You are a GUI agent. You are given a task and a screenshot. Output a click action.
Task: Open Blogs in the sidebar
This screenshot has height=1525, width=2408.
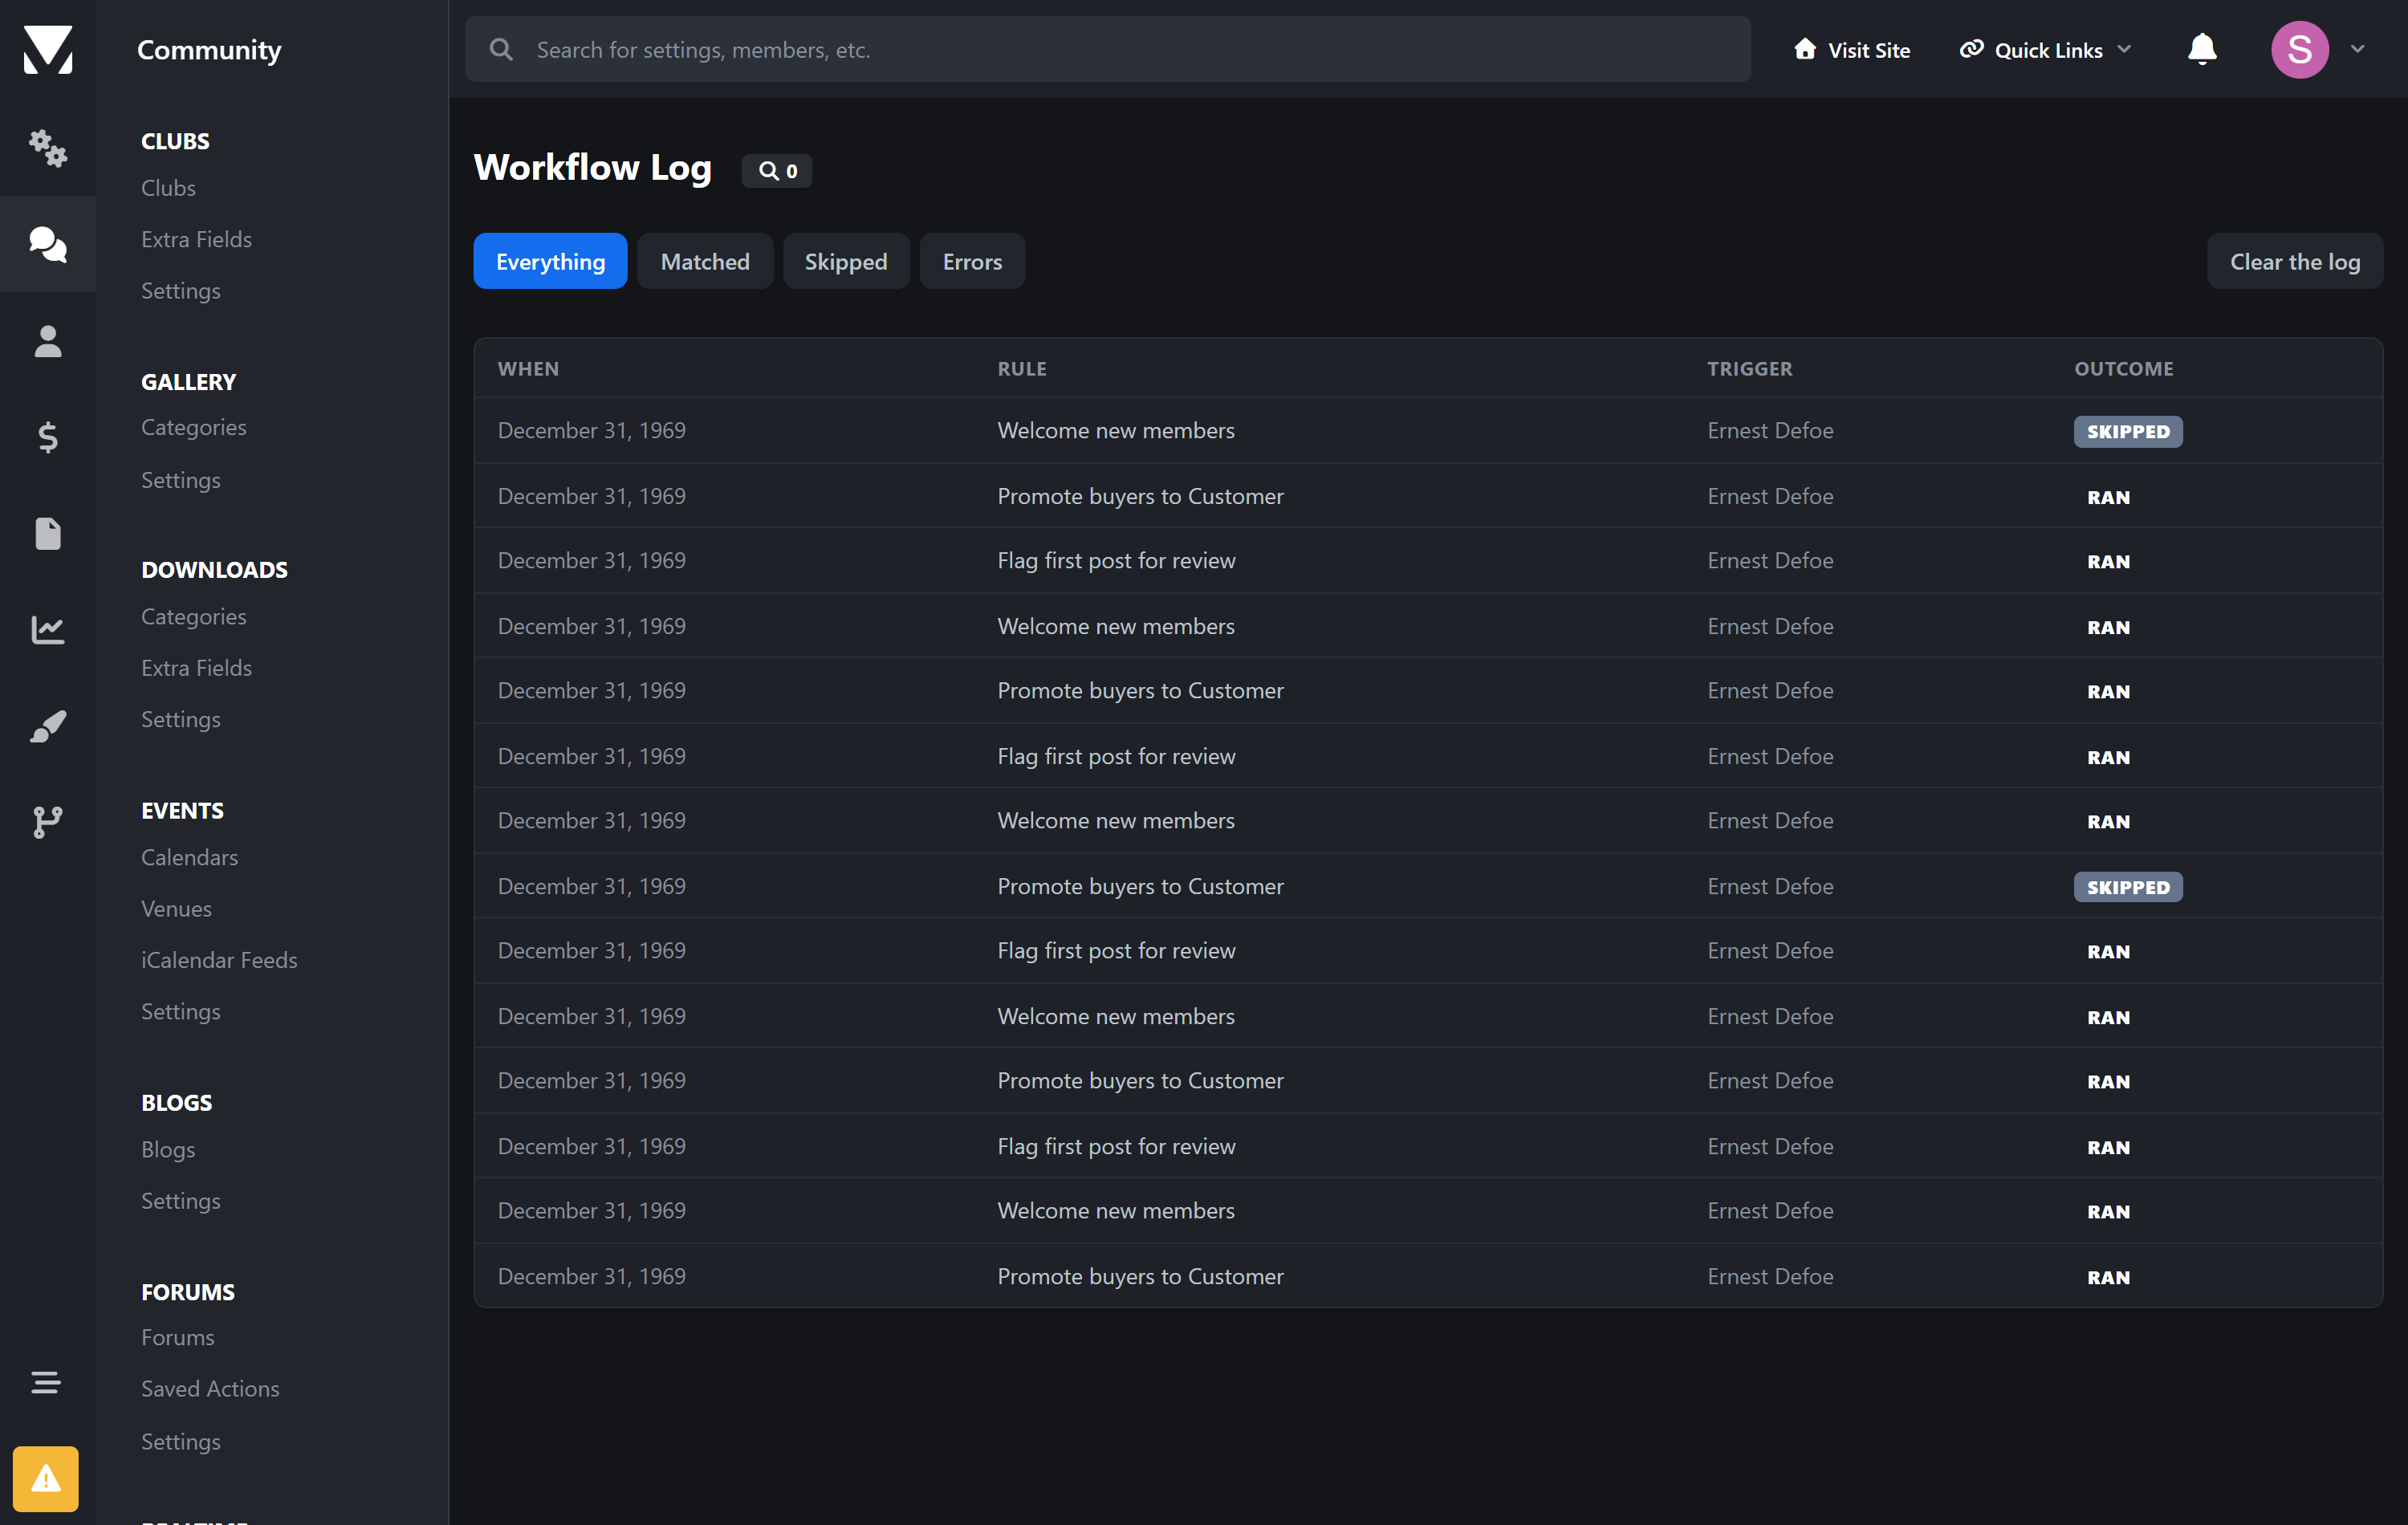[x=168, y=1149]
